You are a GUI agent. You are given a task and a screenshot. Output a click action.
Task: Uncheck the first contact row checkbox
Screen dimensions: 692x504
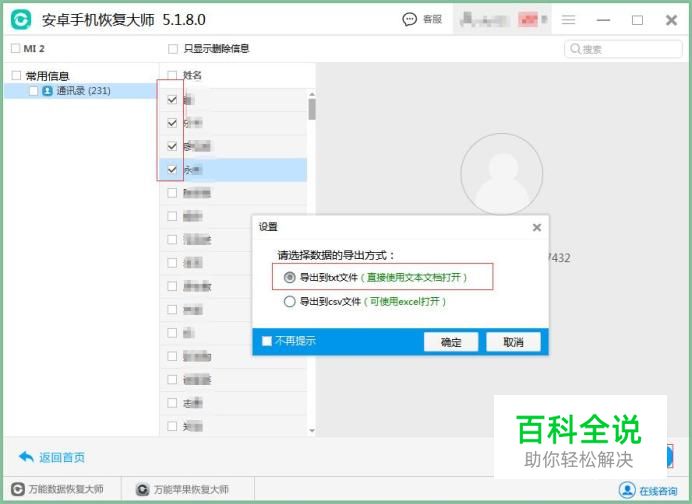coord(173,99)
